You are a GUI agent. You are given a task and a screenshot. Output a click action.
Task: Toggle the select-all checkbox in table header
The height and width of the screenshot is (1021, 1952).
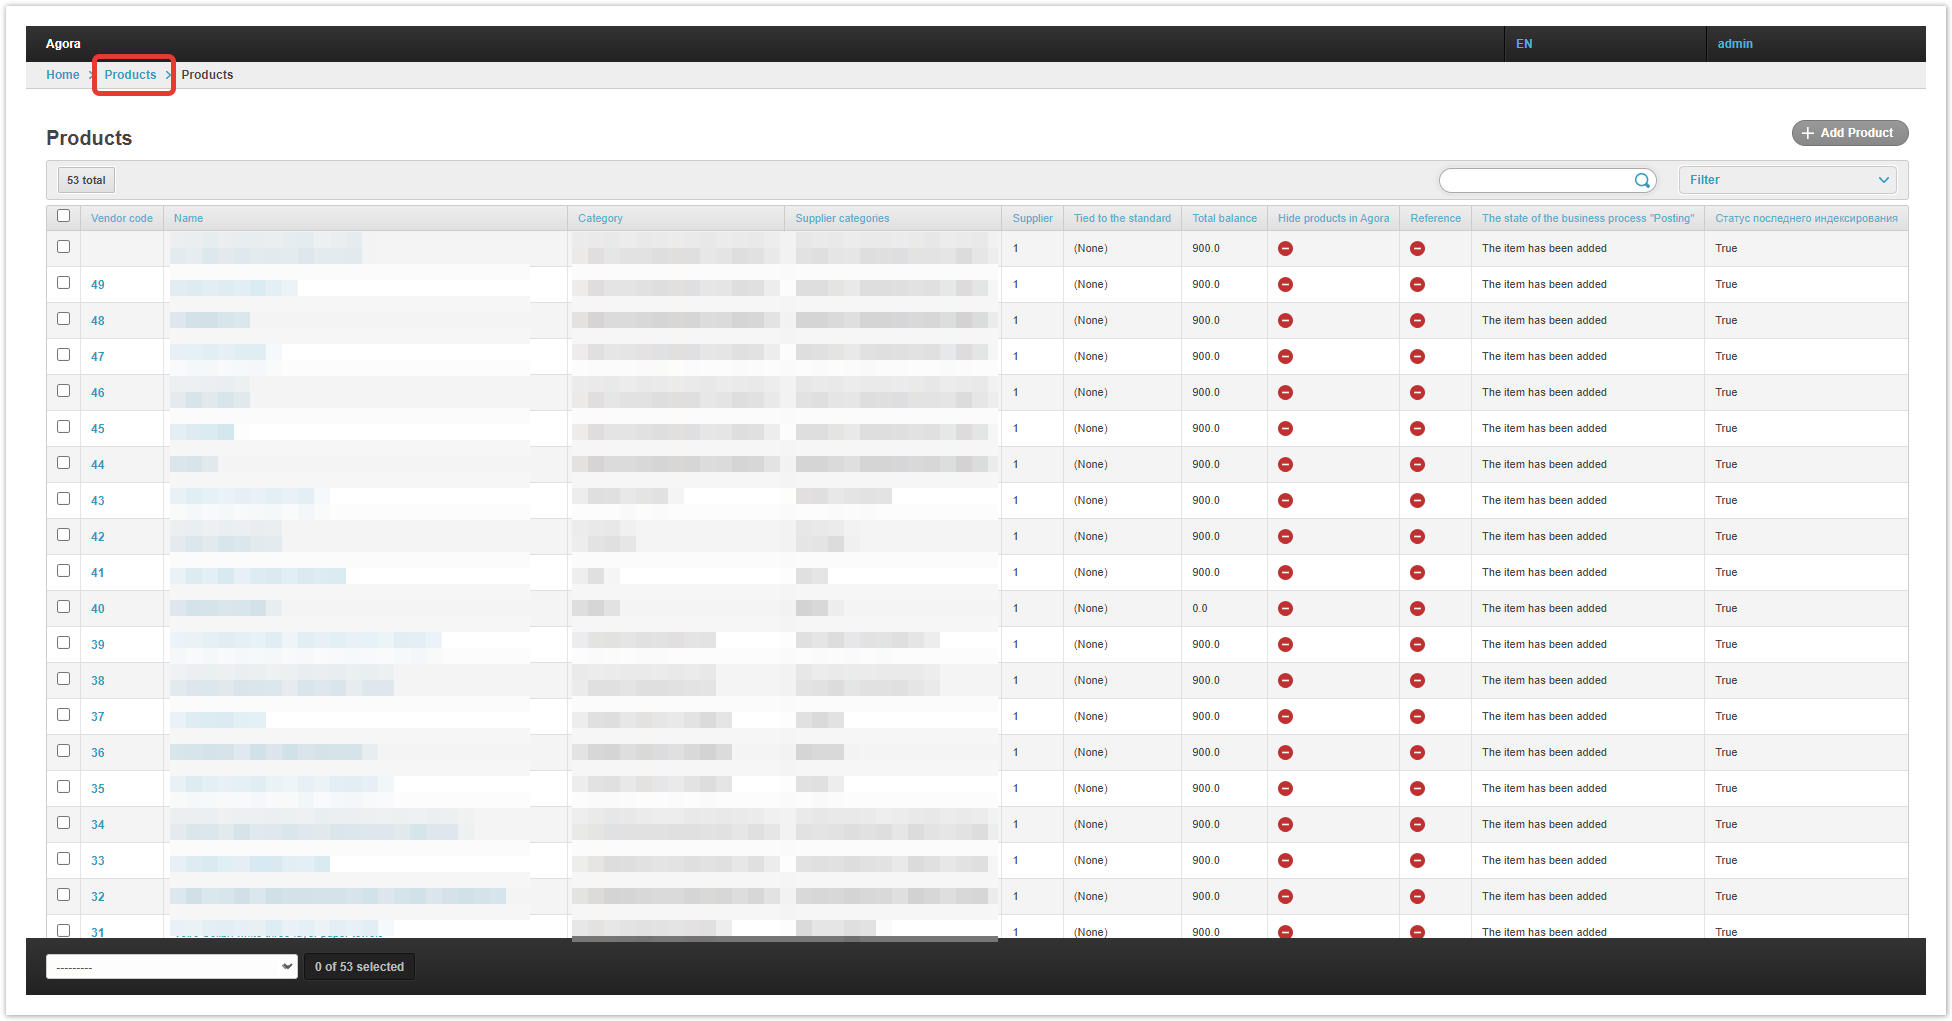pos(64,216)
